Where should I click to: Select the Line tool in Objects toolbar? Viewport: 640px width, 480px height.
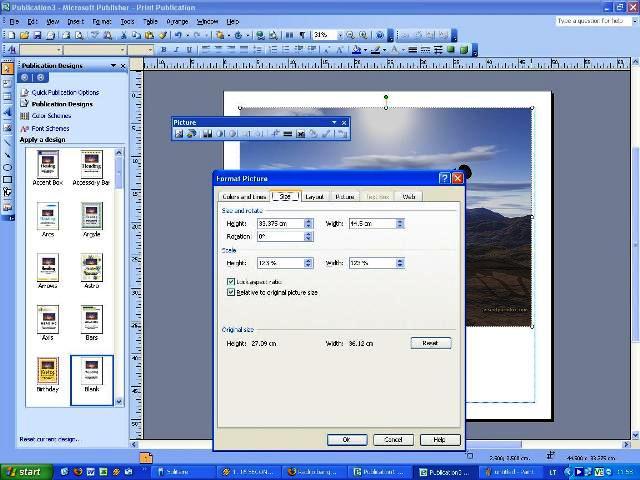click(x=8, y=141)
